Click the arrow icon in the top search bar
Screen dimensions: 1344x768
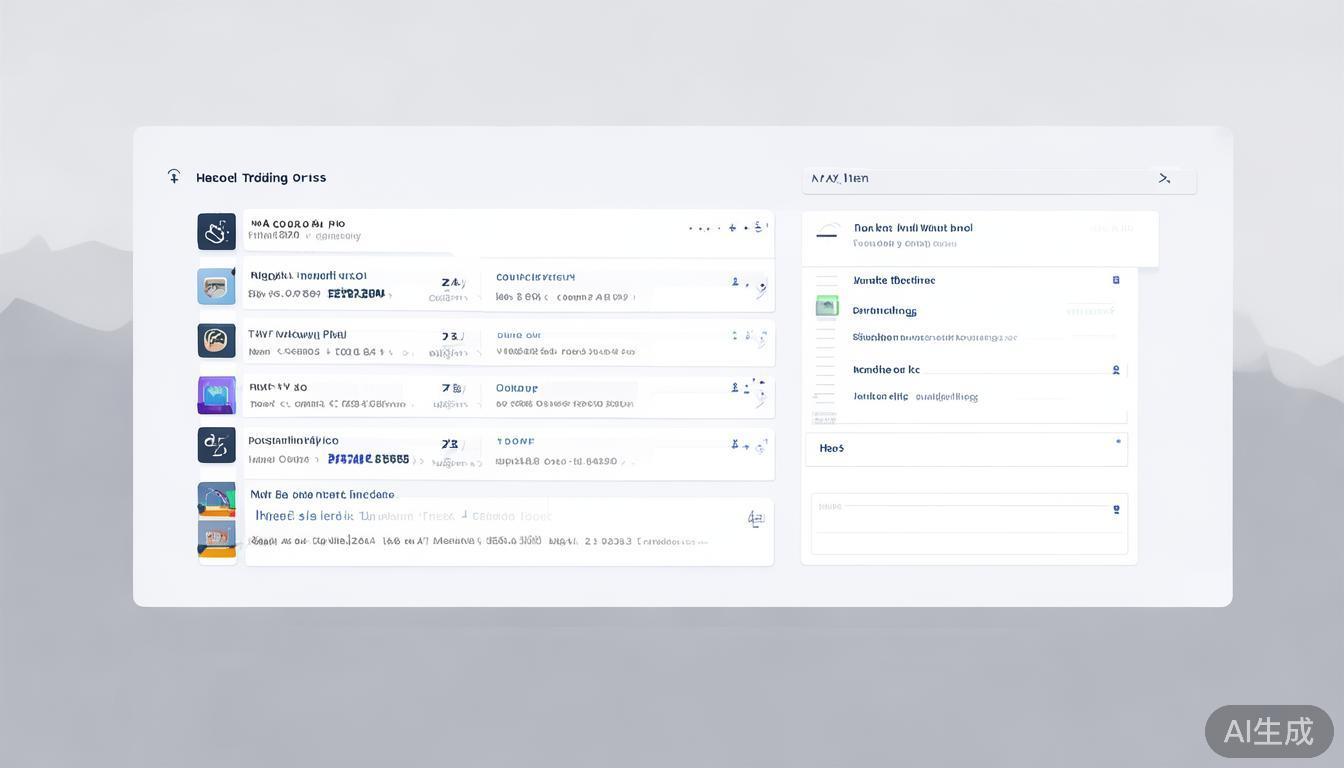point(1164,179)
